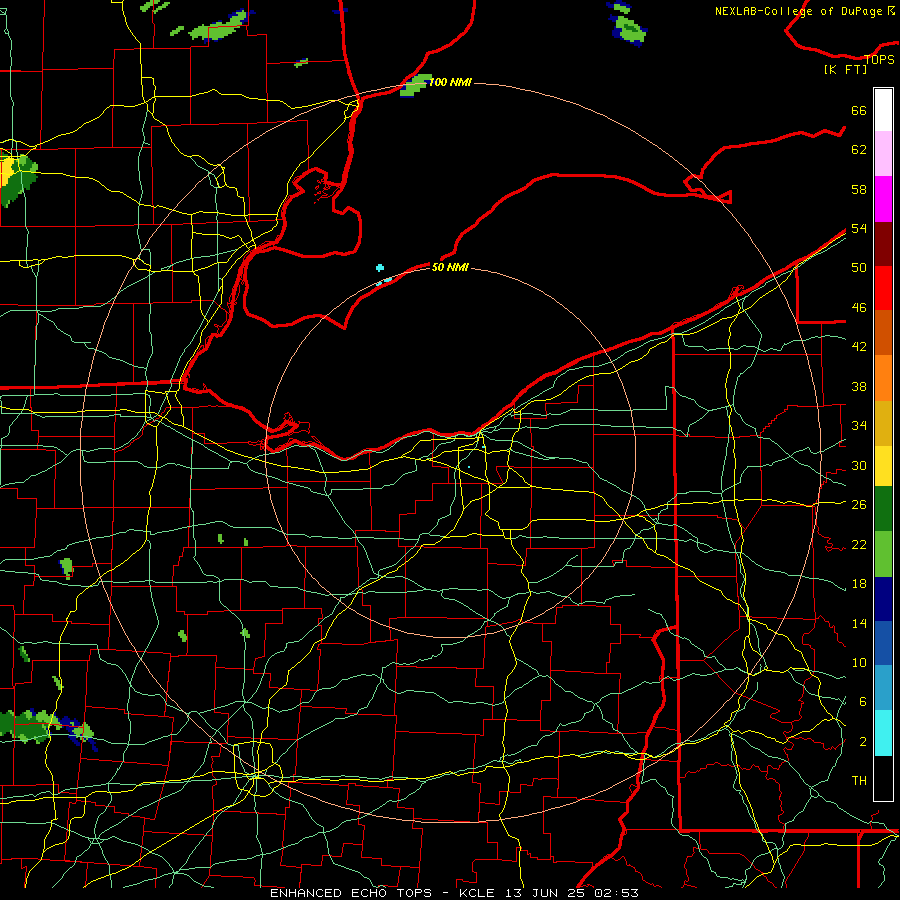
Task: Click the legend value "42"
Action: point(859,347)
